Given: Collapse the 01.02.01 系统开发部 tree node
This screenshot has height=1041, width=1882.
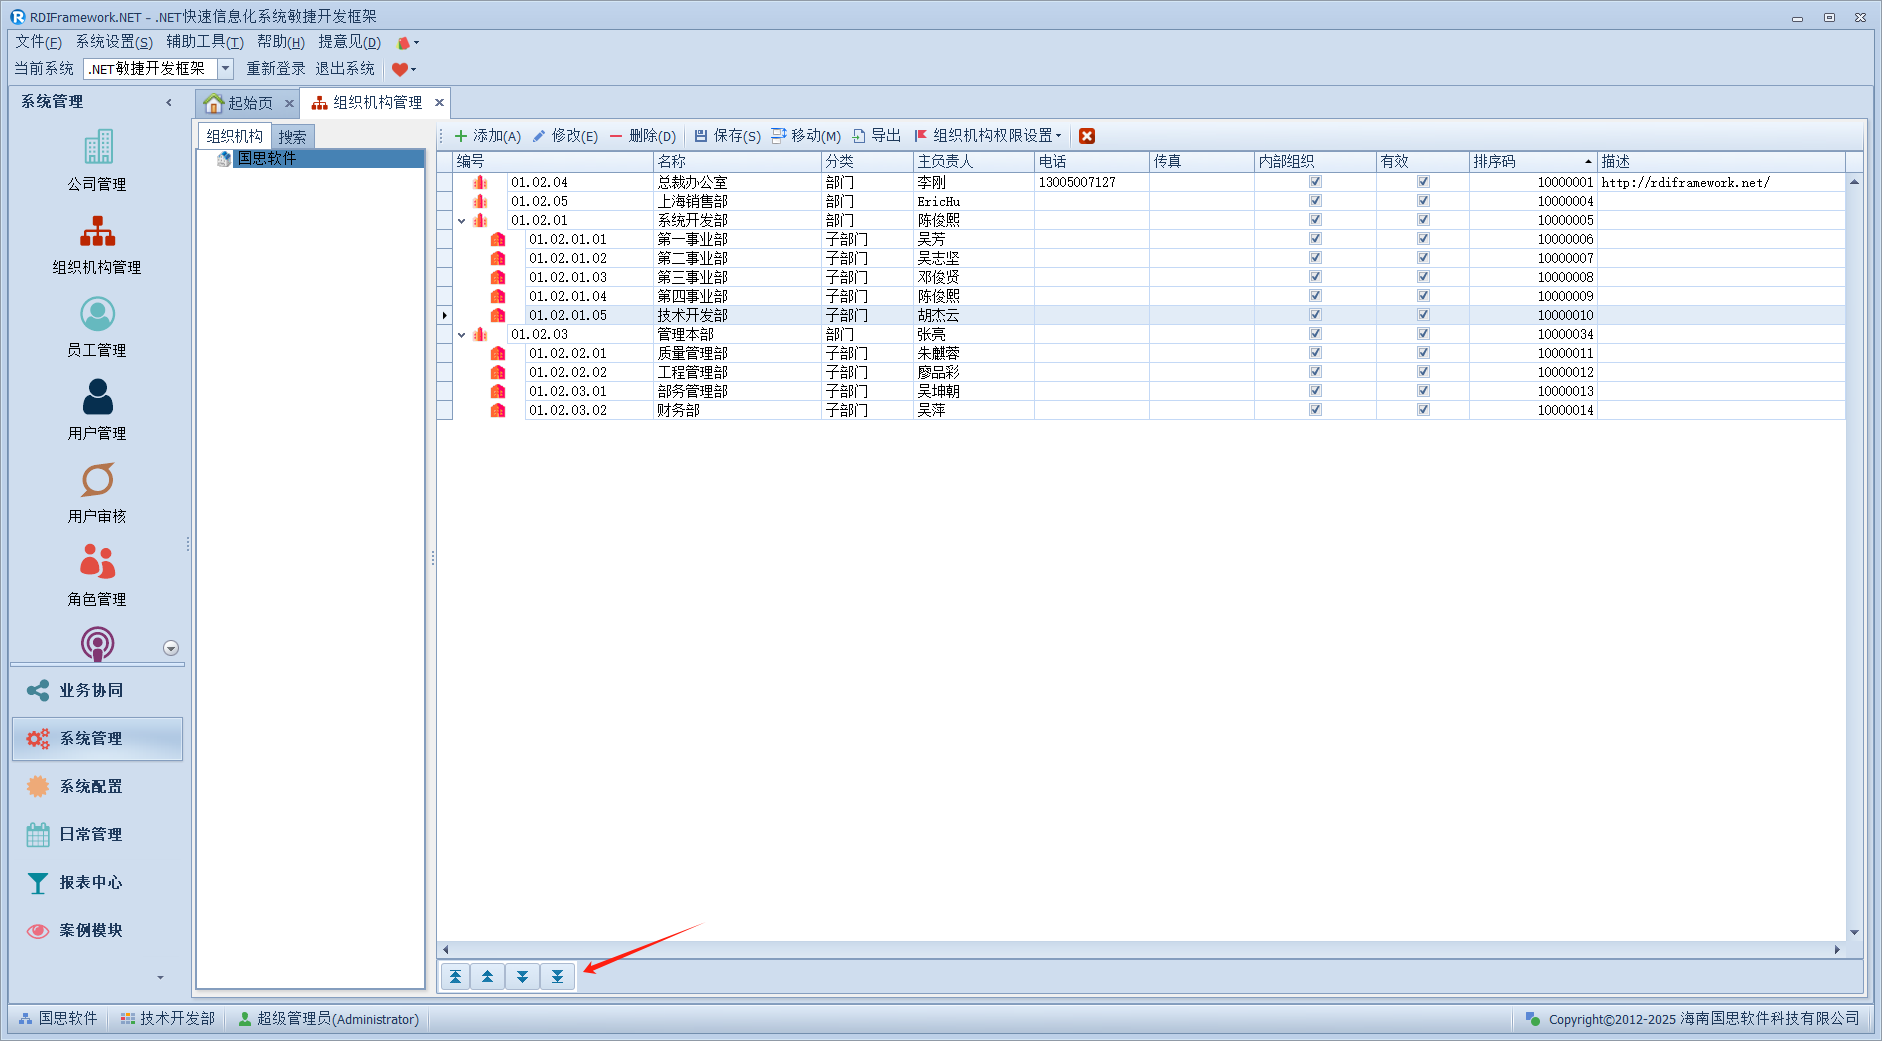Looking at the screenshot, I should pyautogui.click(x=462, y=221).
